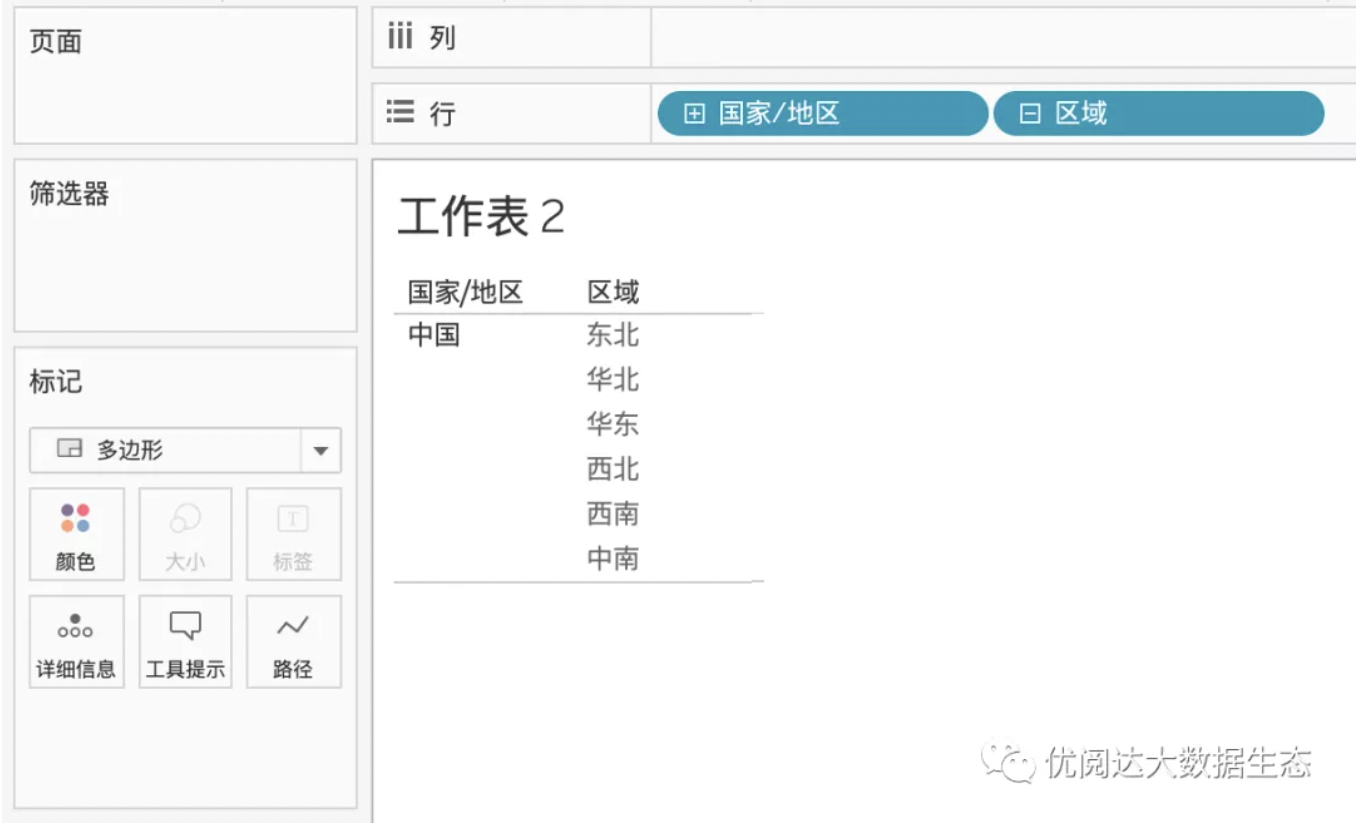Click the Path (路径) mark card
1360x826 pixels.
pos(293,642)
